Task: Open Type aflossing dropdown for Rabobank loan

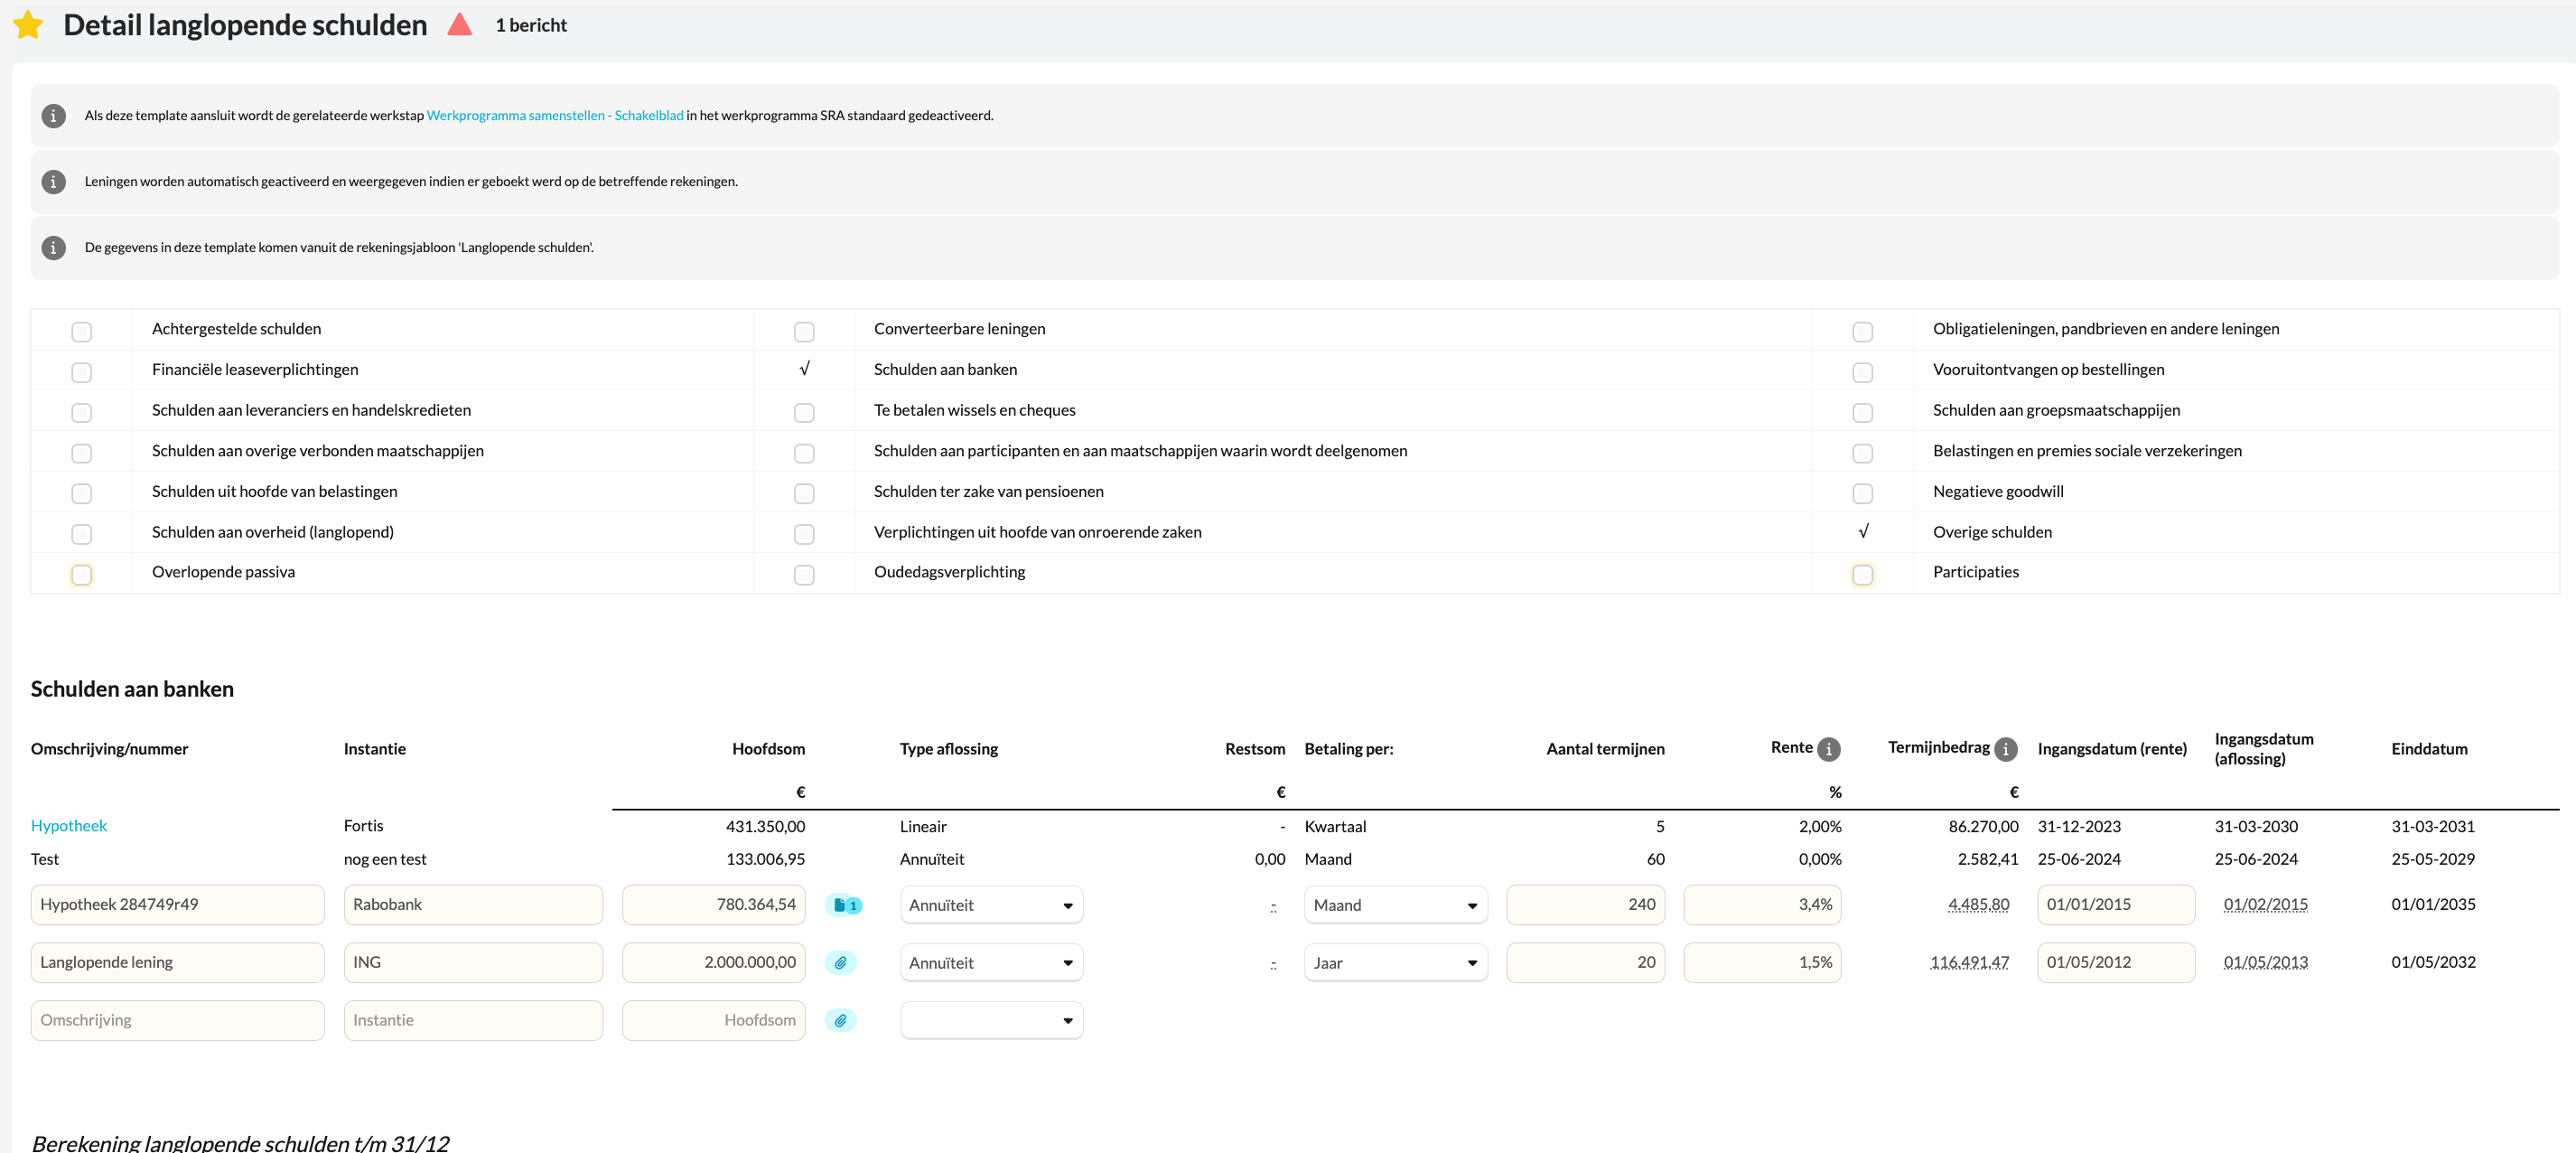Action: tap(990, 905)
